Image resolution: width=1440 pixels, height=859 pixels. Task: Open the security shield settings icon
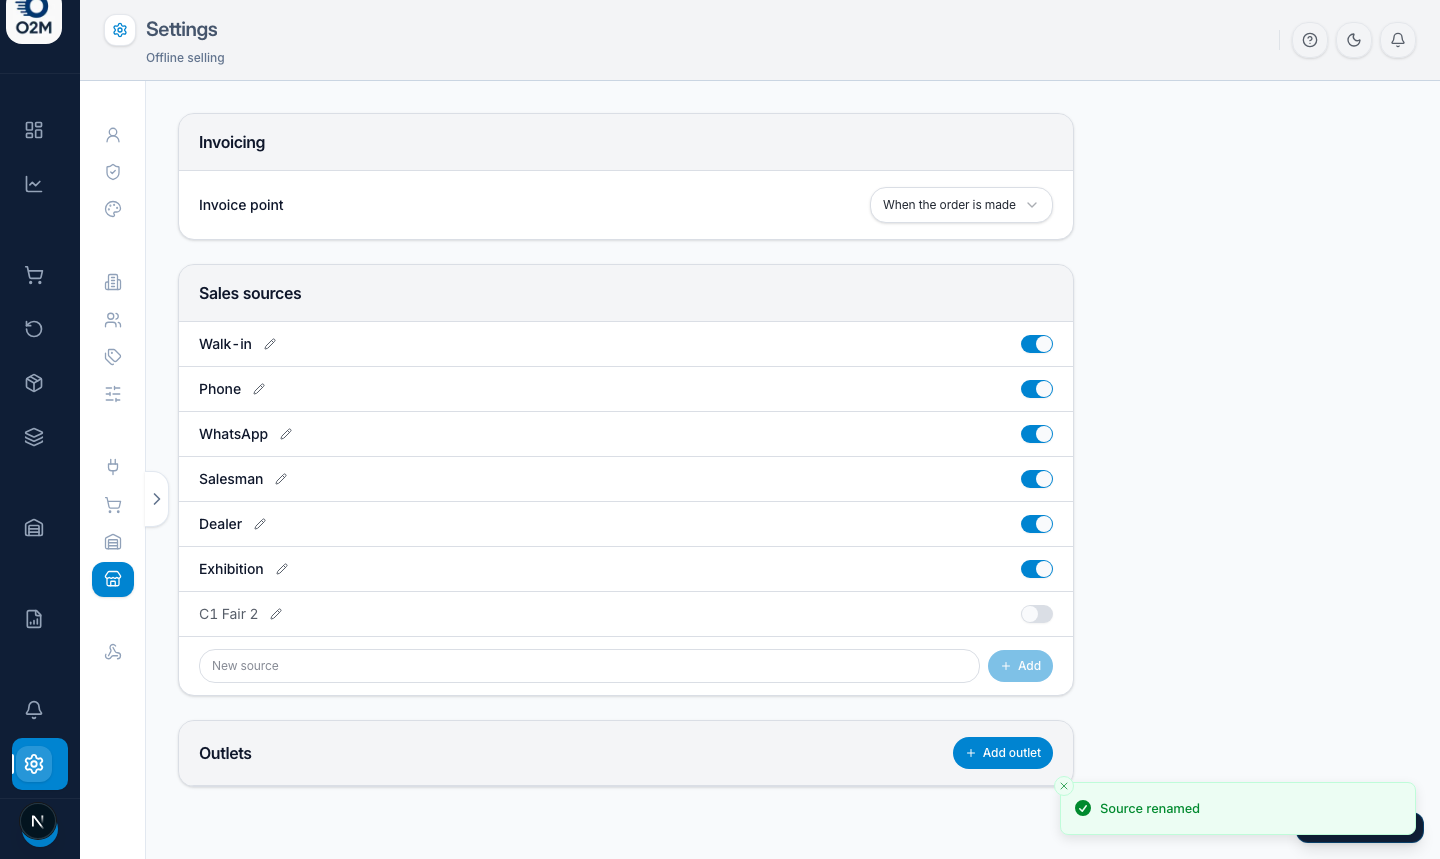[113, 172]
